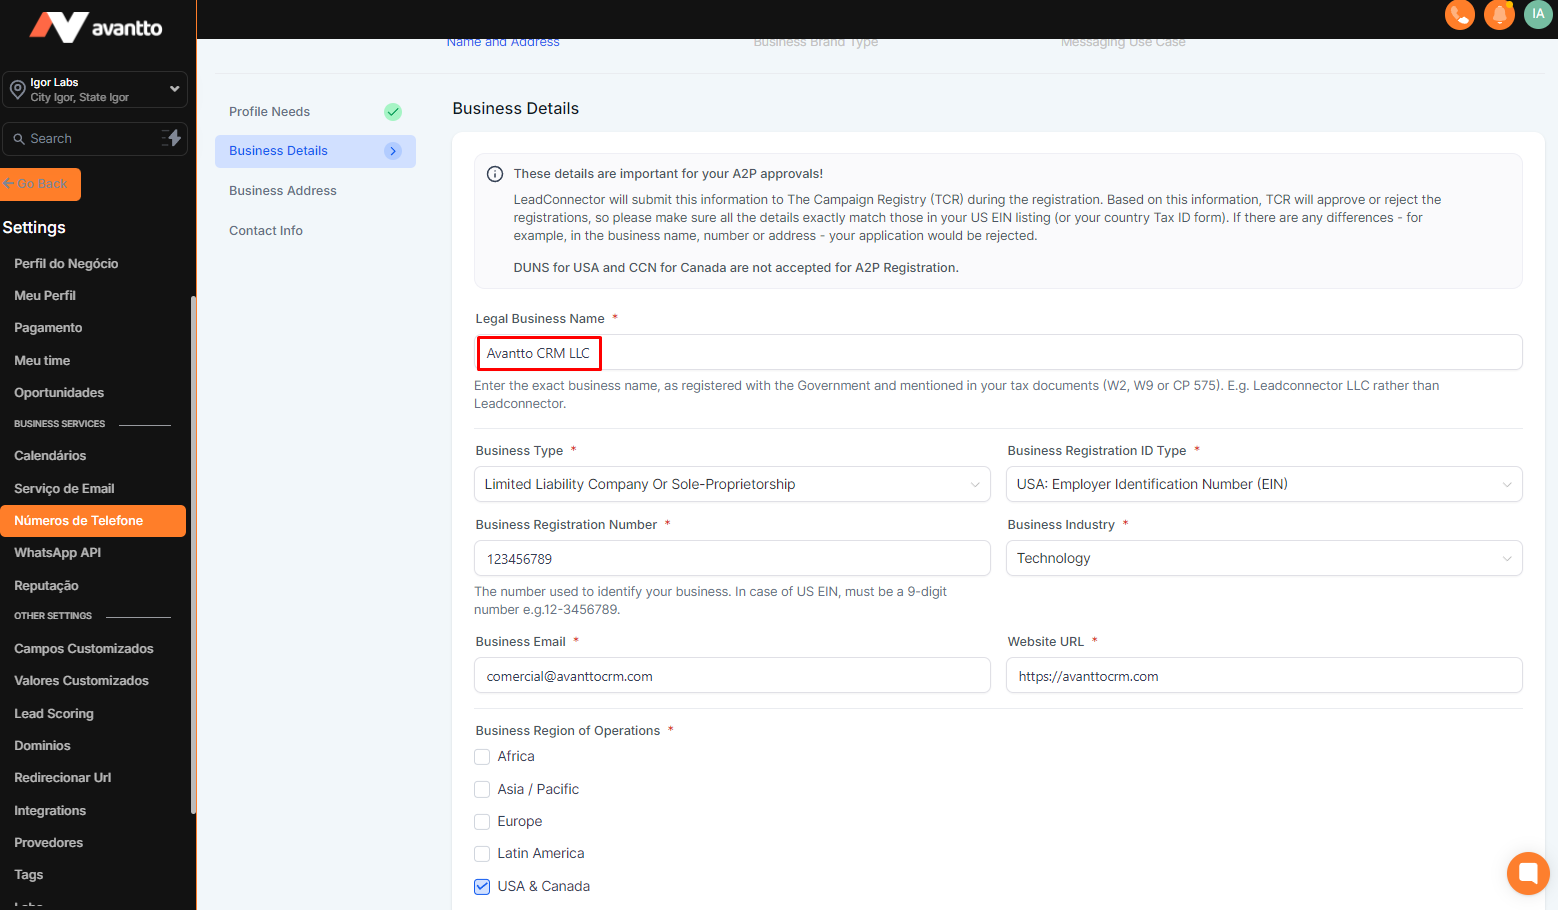Open the Business Registration ID Type dropdown
1558x910 pixels.
1263,484
